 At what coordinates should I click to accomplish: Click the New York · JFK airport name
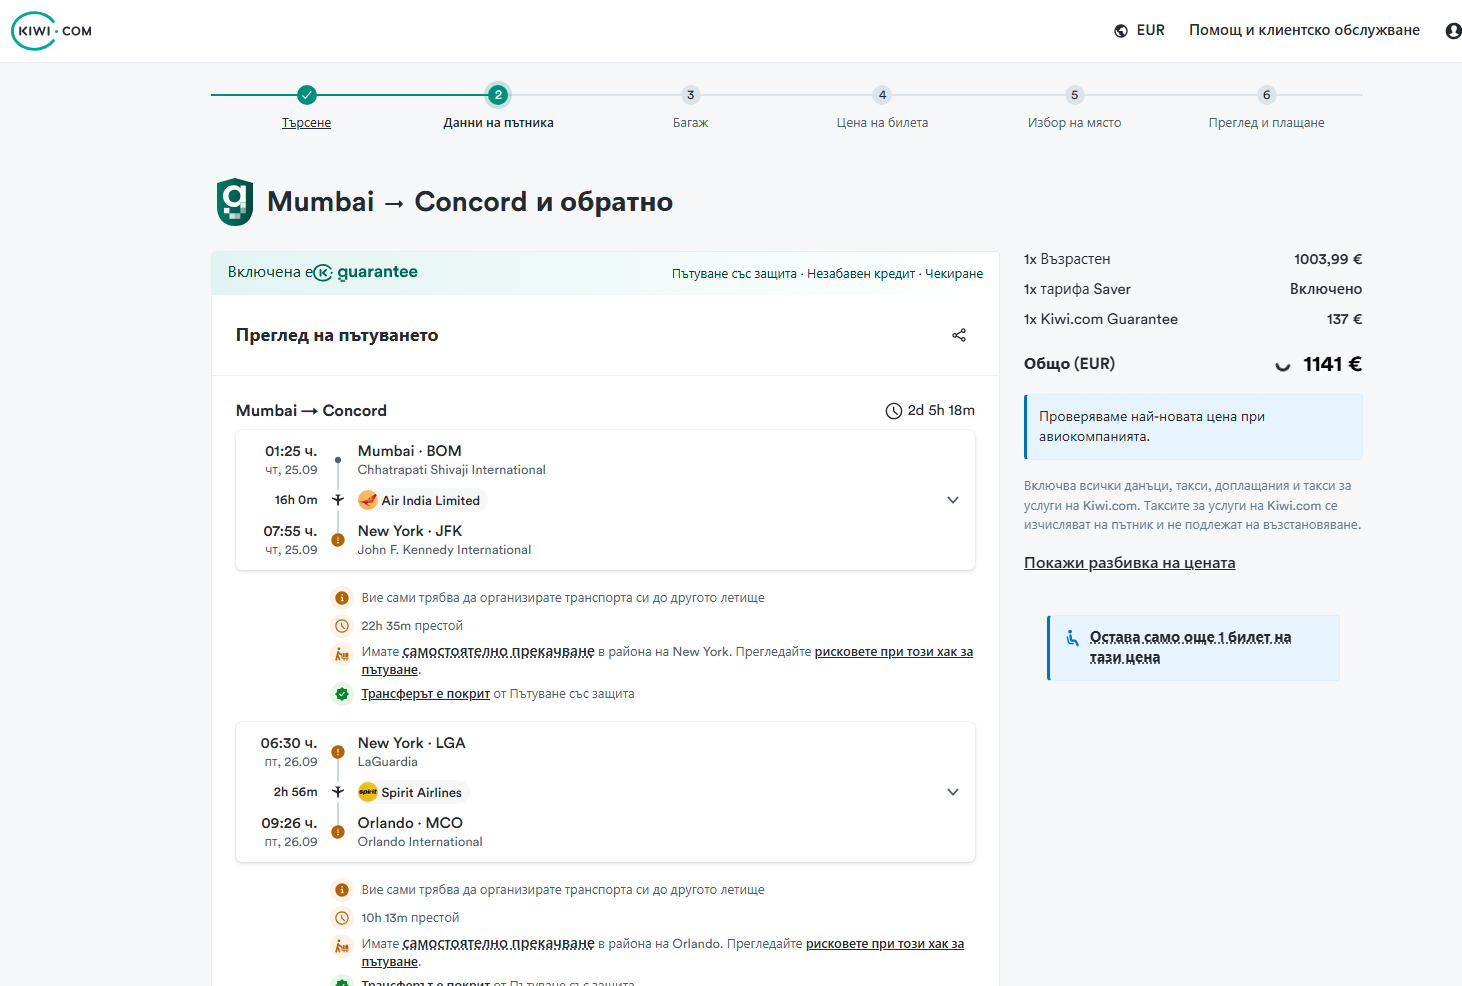tap(410, 532)
